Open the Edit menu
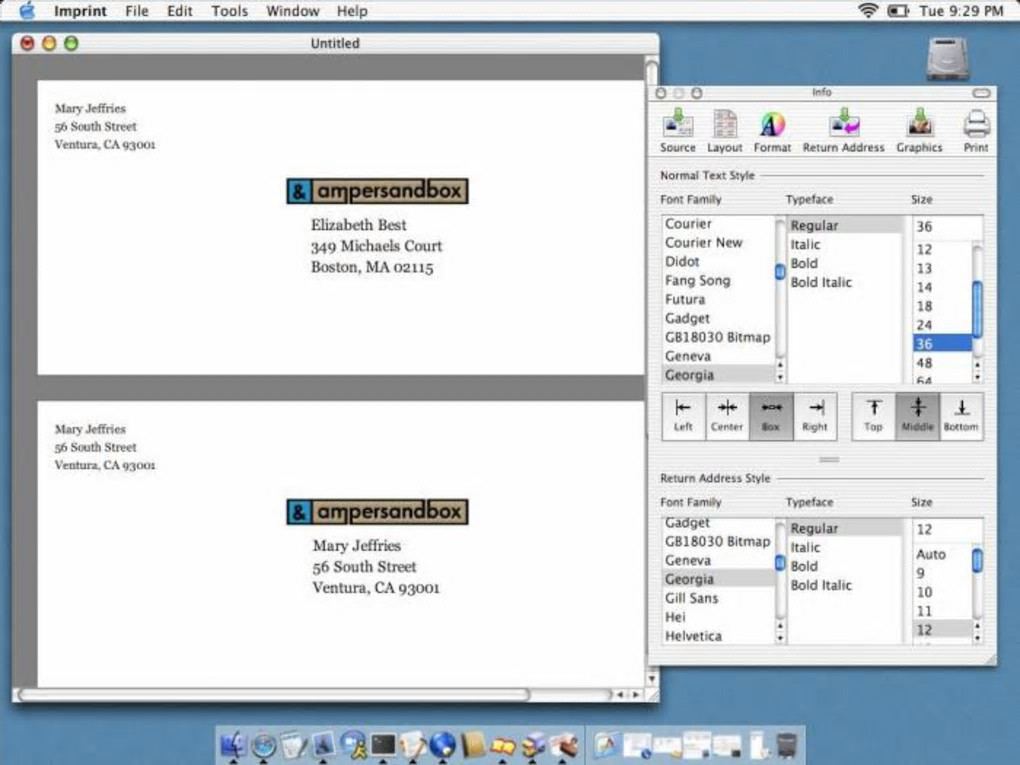 [x=180, y=11]
